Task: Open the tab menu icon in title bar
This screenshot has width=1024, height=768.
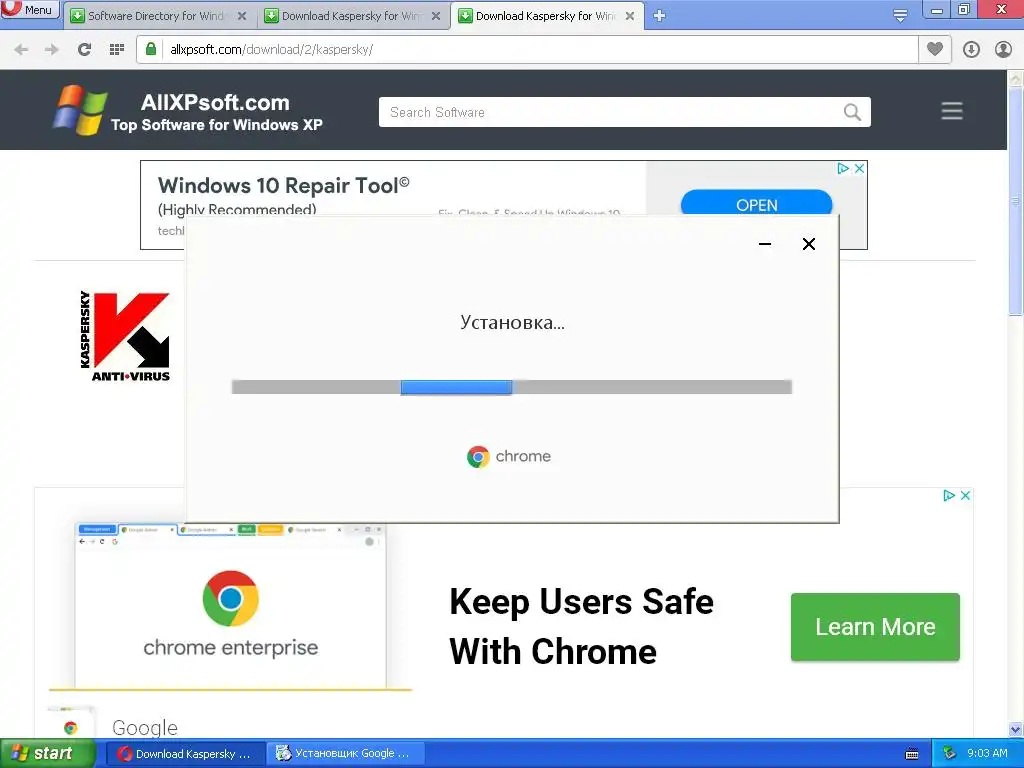Action: tap(900, 15)
